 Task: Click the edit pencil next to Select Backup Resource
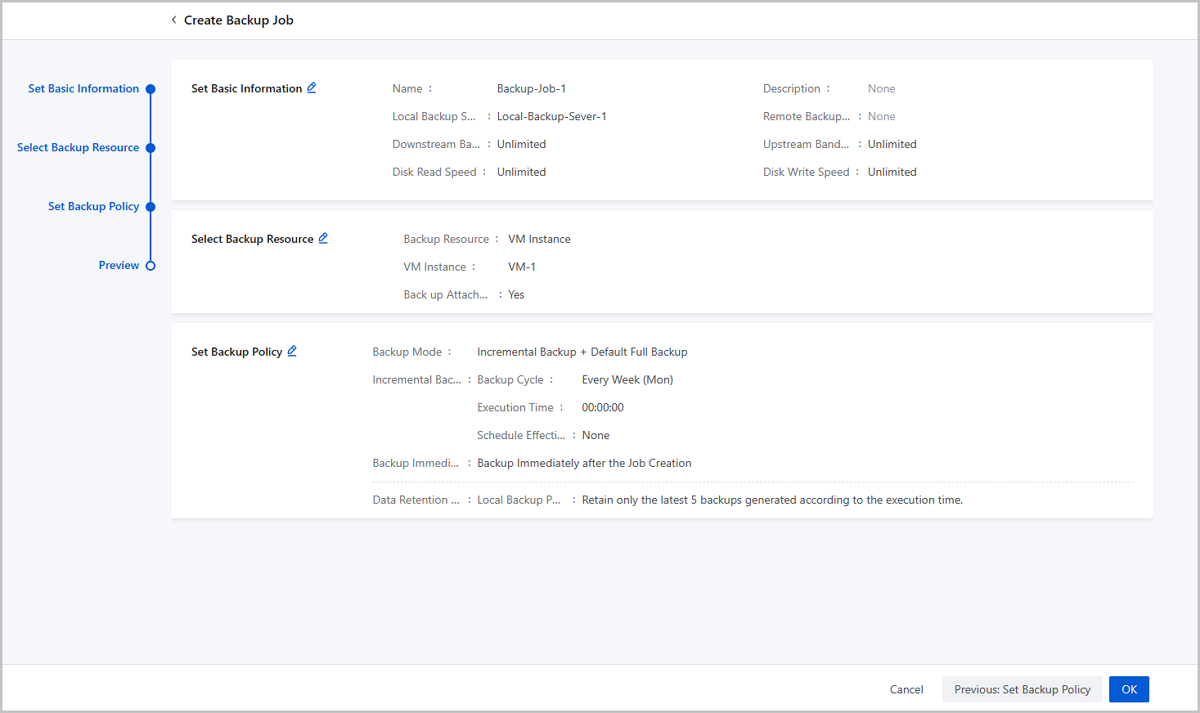tap(323, 239)
